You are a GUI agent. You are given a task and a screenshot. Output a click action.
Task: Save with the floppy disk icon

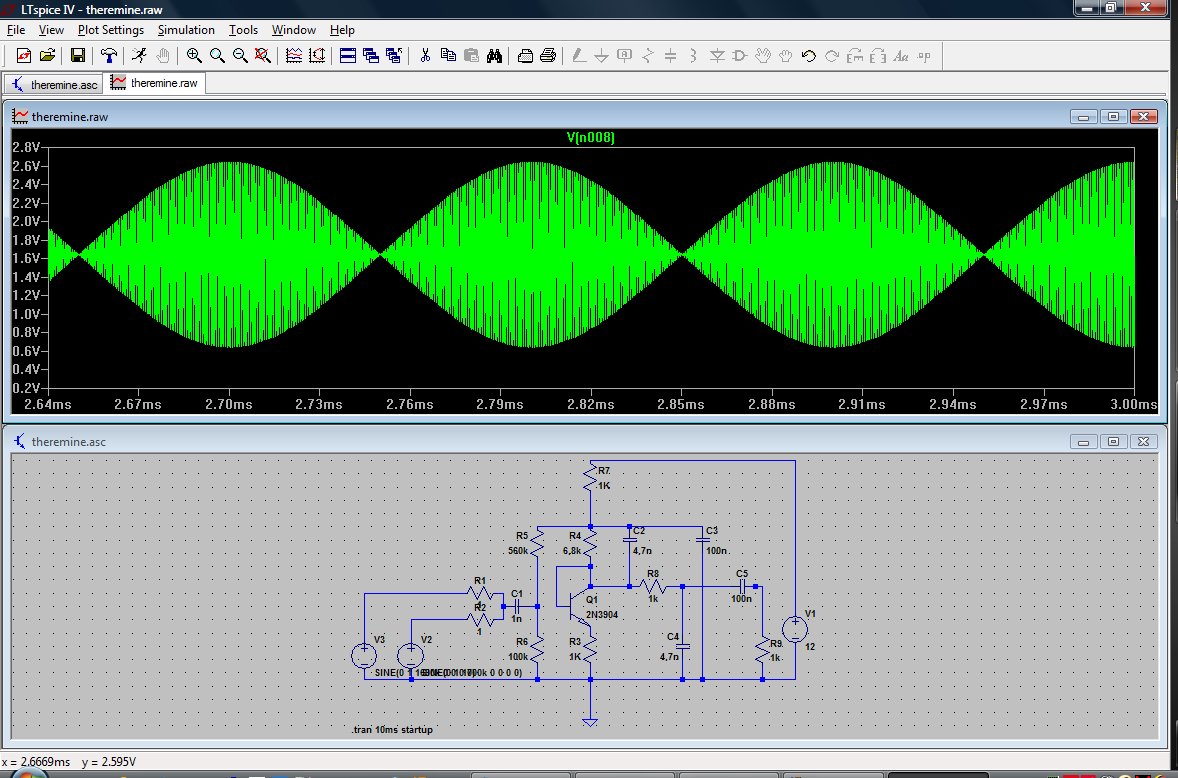click(77, 56)
